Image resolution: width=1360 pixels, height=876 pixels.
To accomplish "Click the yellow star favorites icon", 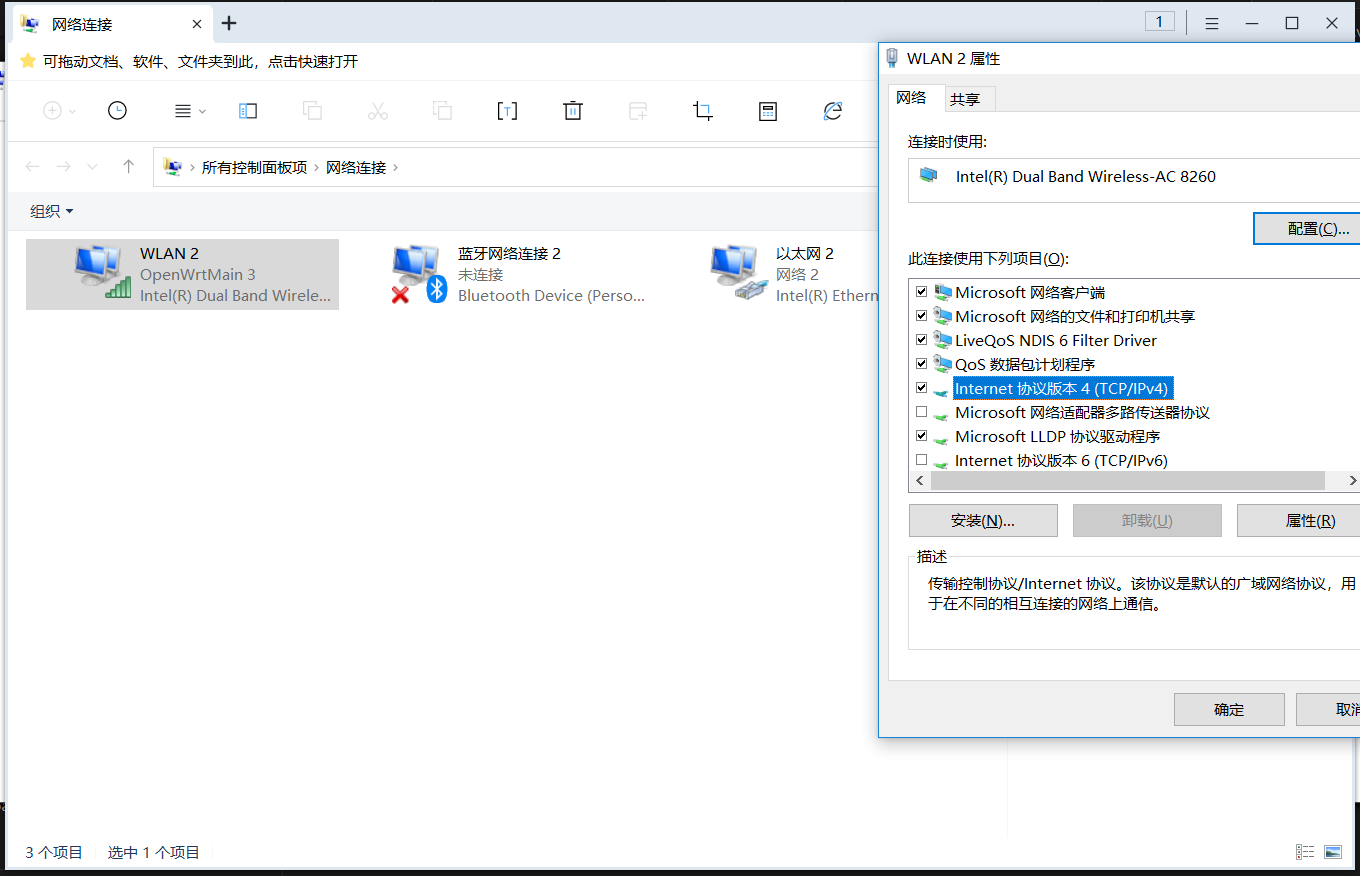I will point(28,61).
